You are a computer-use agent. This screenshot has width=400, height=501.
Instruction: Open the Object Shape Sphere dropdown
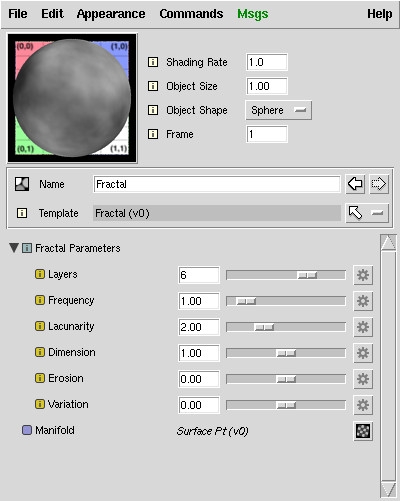point(279,110)
